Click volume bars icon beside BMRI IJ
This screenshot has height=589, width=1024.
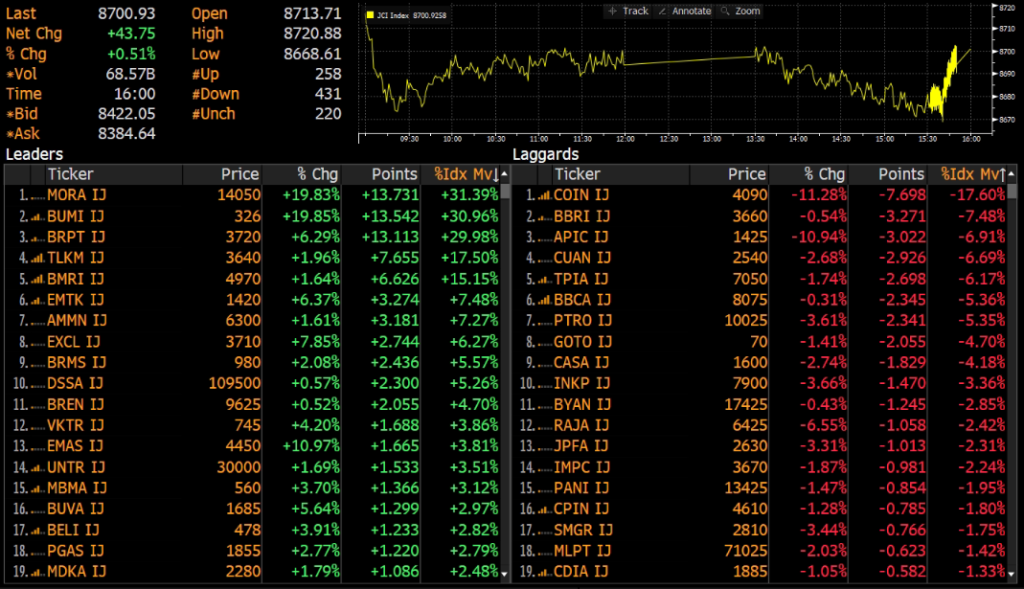(36, 279)
